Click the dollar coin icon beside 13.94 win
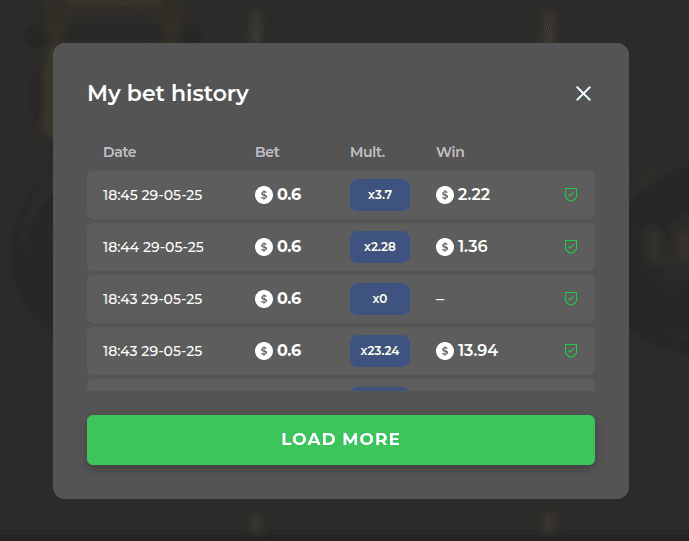Image resolution: width=689 pixels, height=541 pixels. (x=445, y=351)
